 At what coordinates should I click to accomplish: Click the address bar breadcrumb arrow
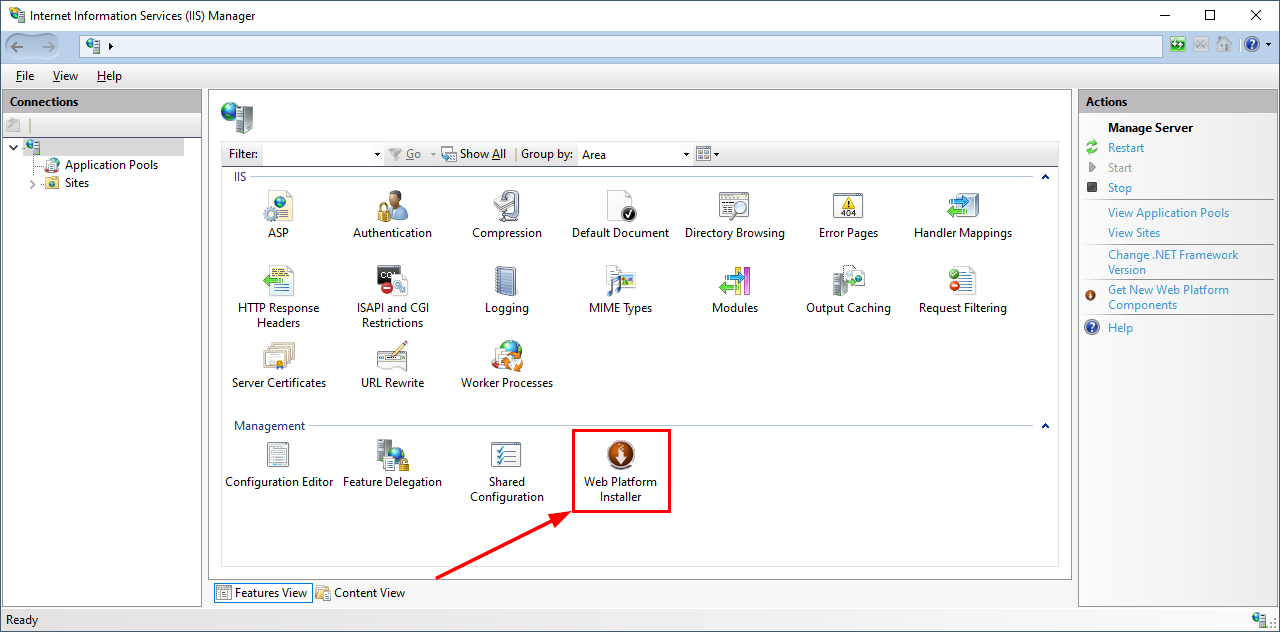(x=110, y=46)
